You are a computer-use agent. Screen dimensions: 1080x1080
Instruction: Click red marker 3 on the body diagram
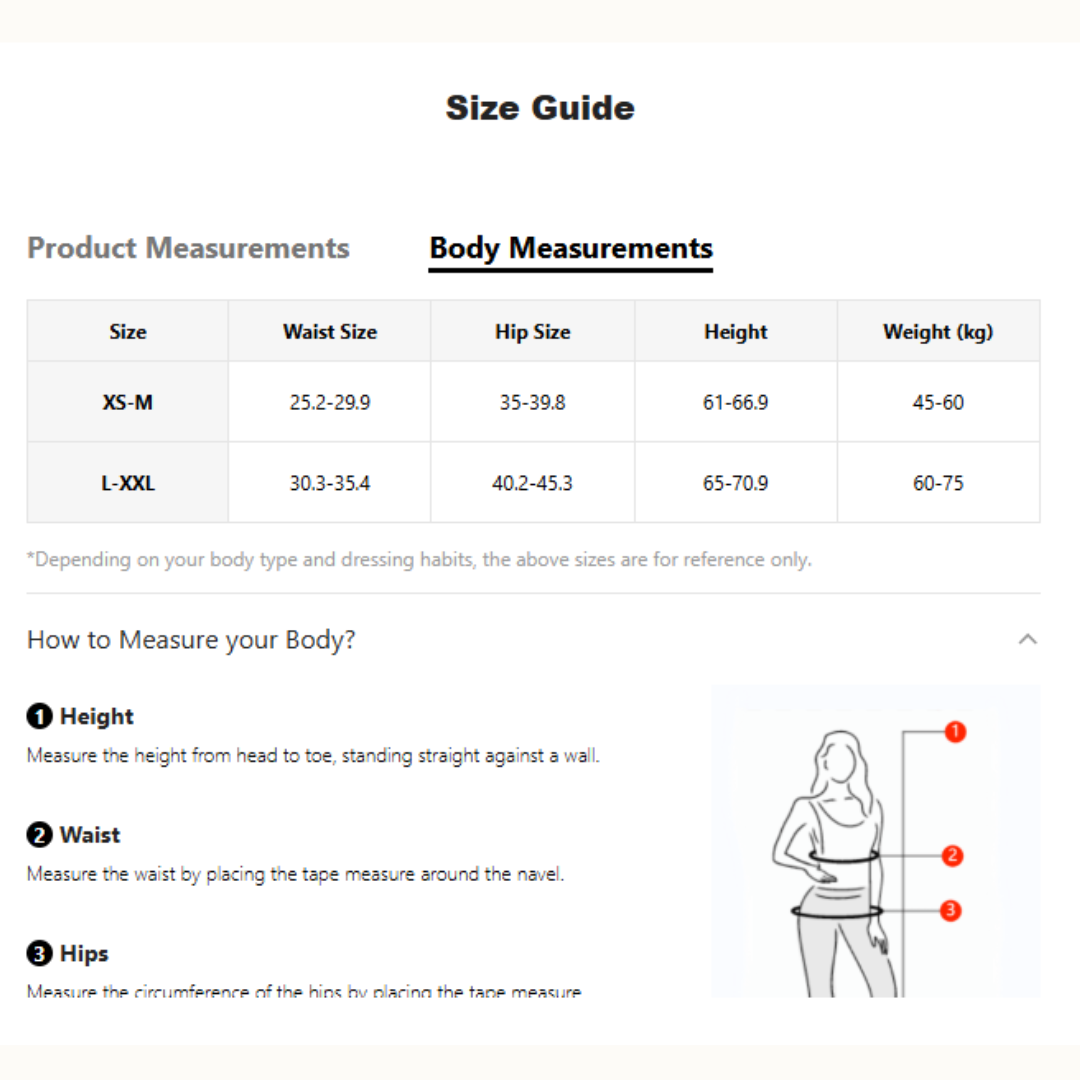pyautogui.click(x=951, y=911)
